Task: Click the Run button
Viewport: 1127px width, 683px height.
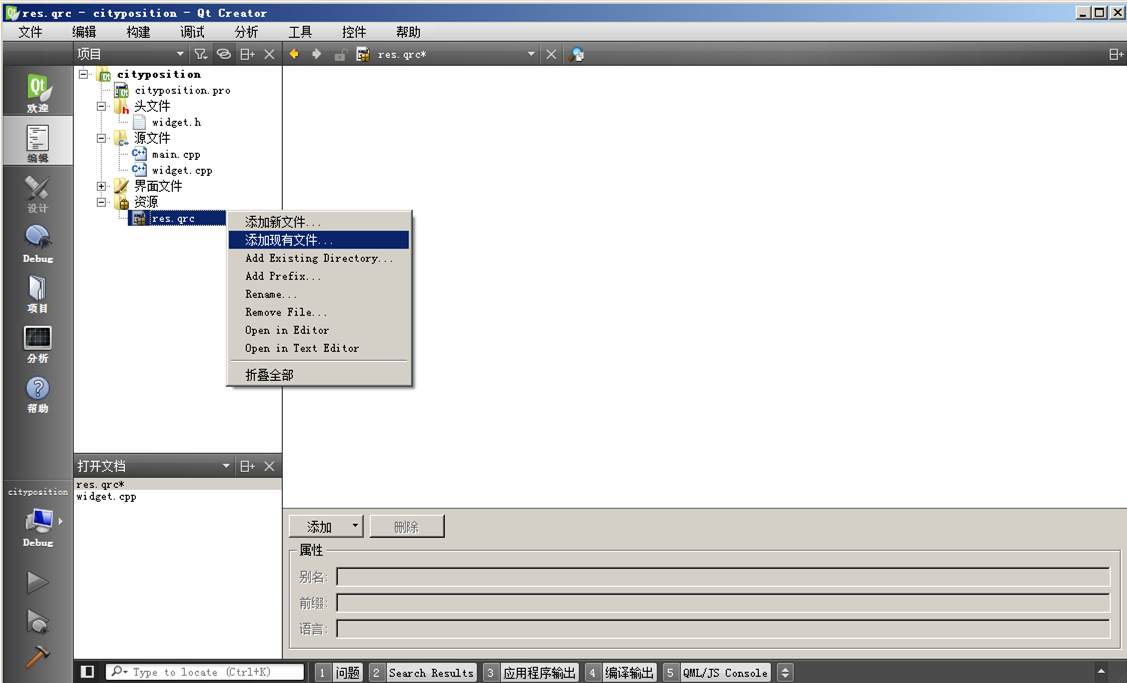Action: (x=37, y=582)
